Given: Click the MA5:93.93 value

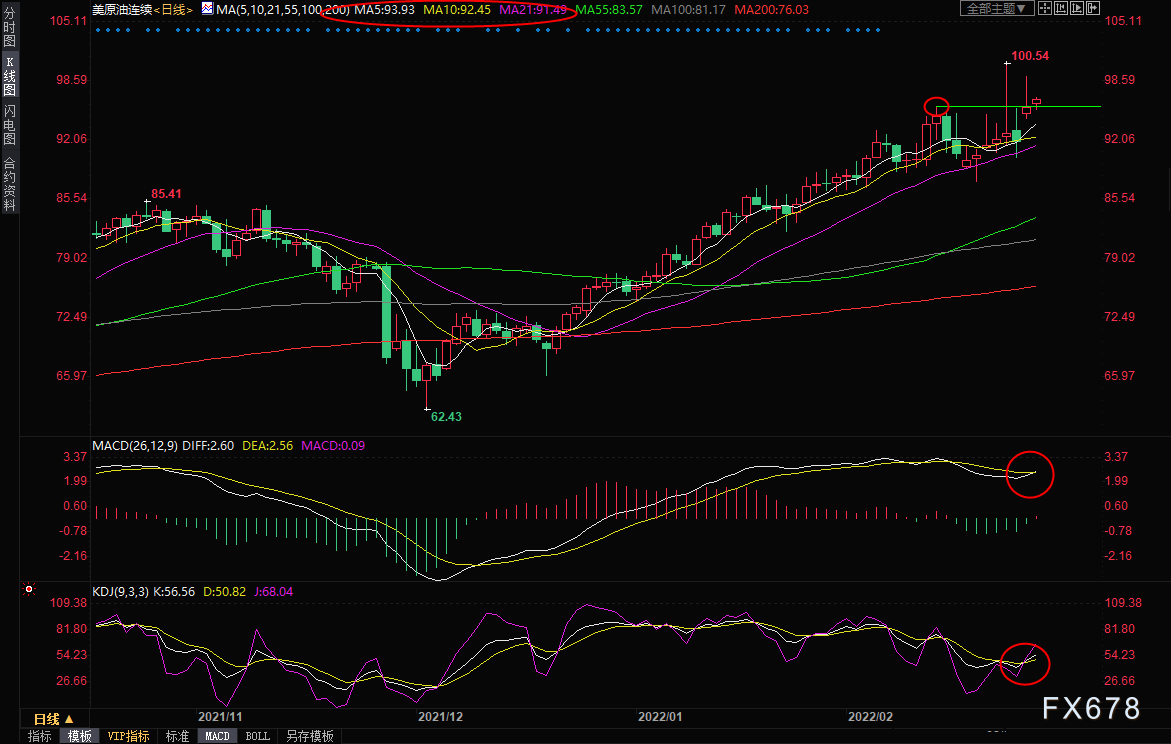Looking at the screenshot, I should pyautogui.click(x=385, y=10).
